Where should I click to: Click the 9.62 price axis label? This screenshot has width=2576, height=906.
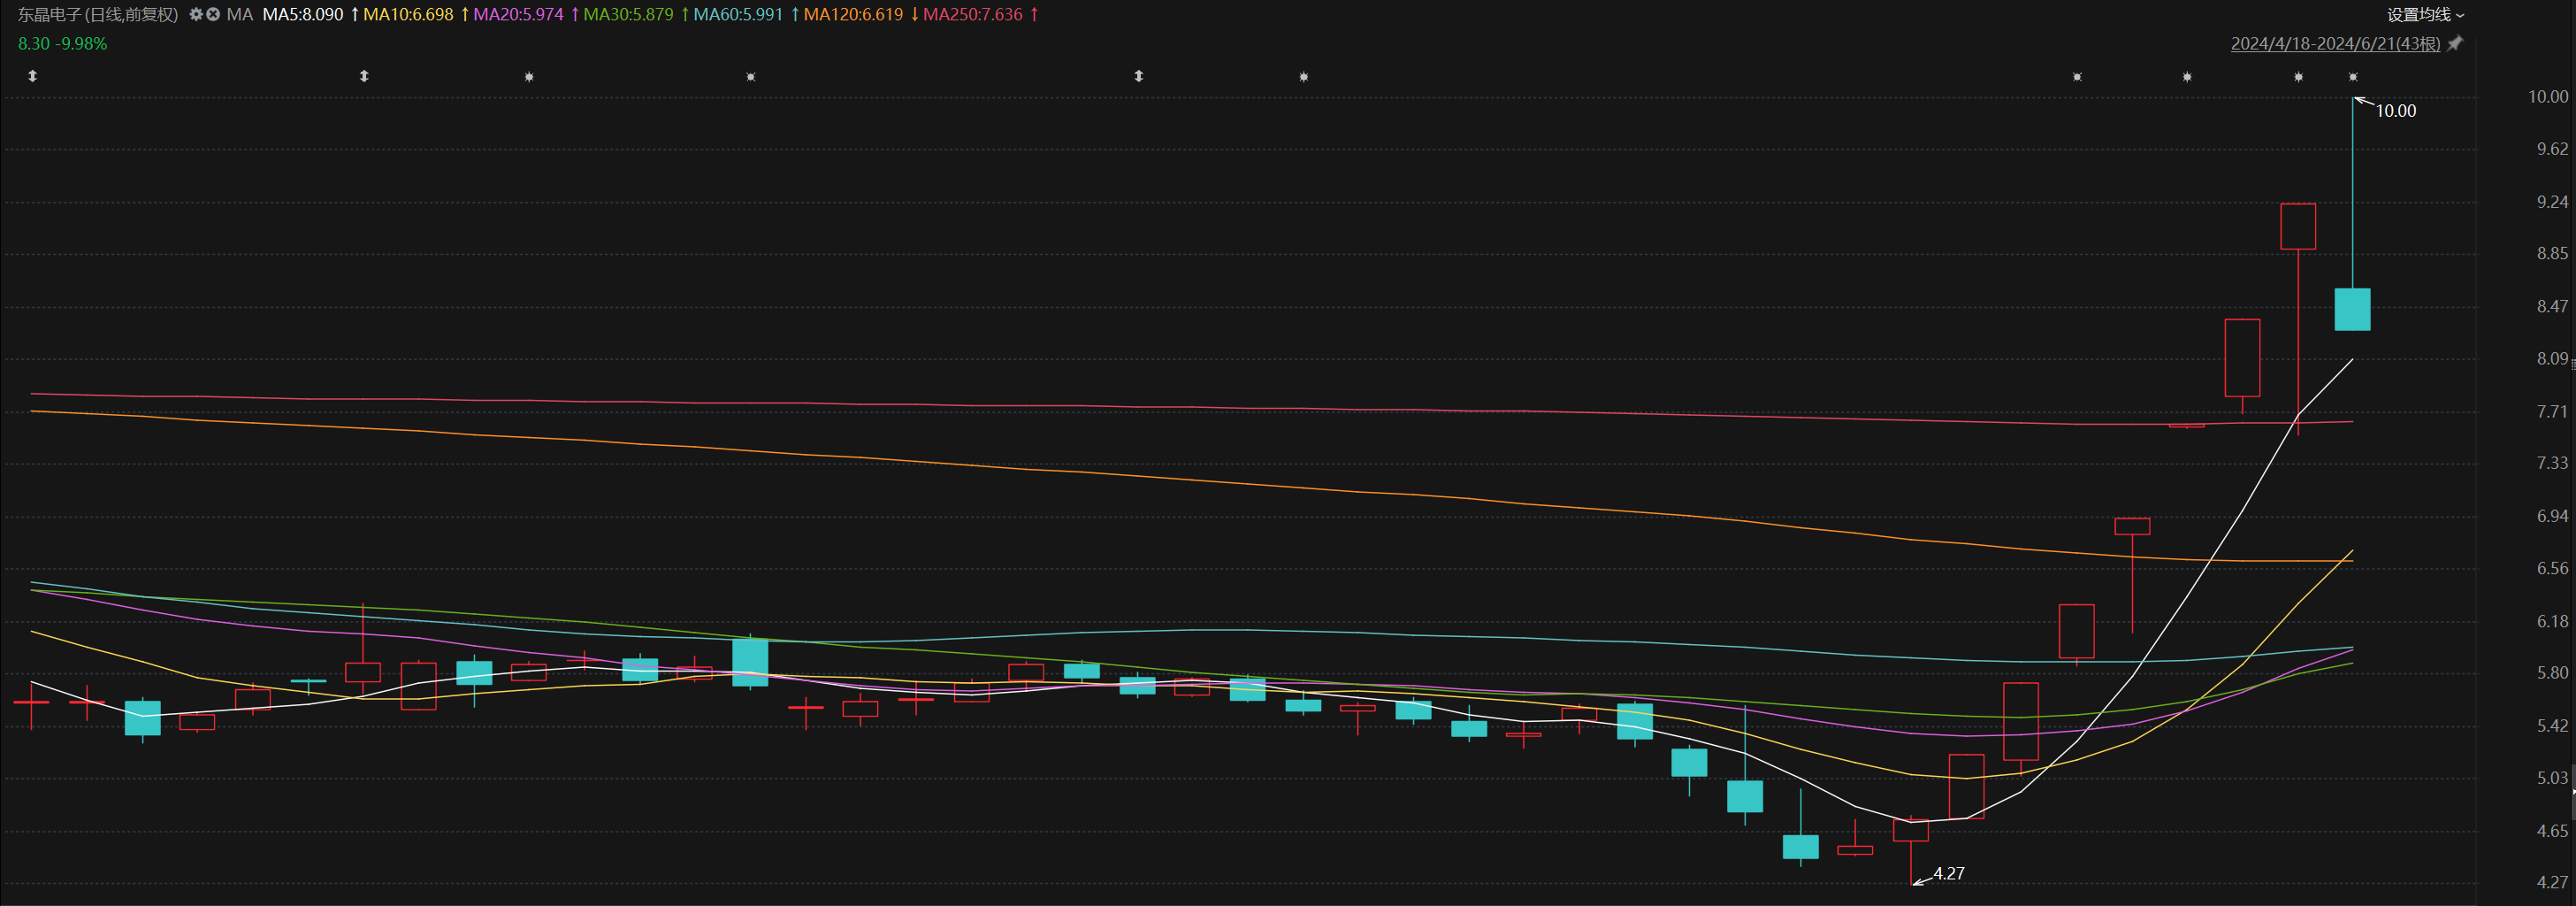pyautogui.click(x=2552, y=149)
